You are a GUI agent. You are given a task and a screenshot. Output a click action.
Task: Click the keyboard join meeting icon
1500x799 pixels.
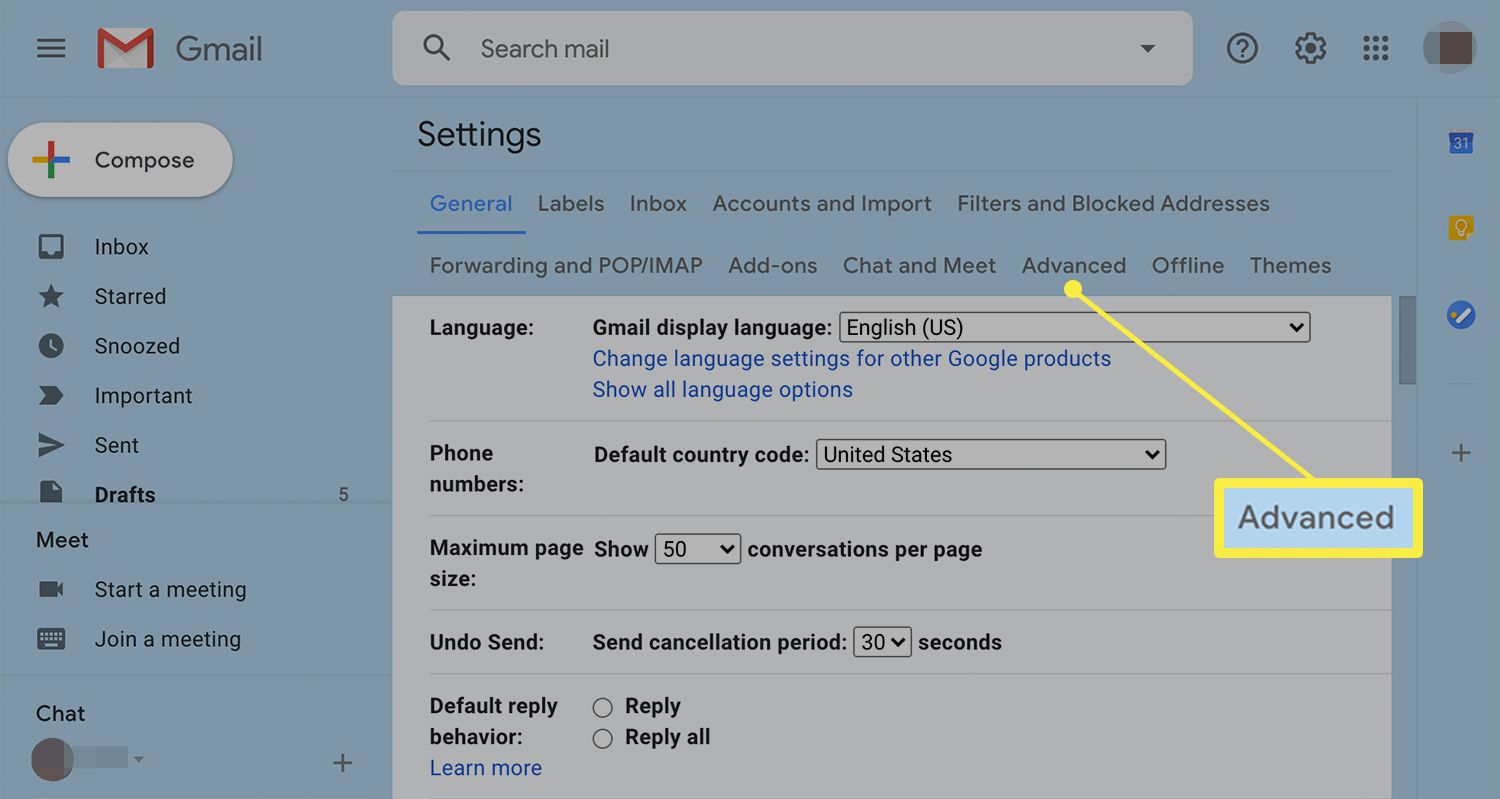point(51,639)
